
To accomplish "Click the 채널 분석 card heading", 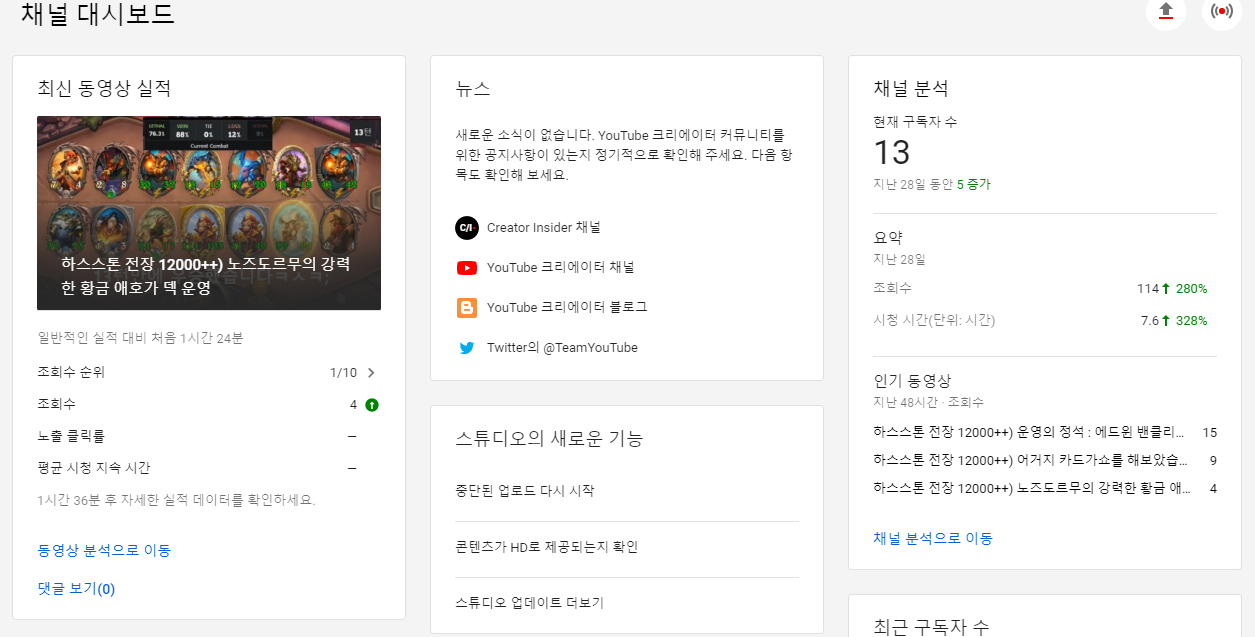I will (910, 88).
